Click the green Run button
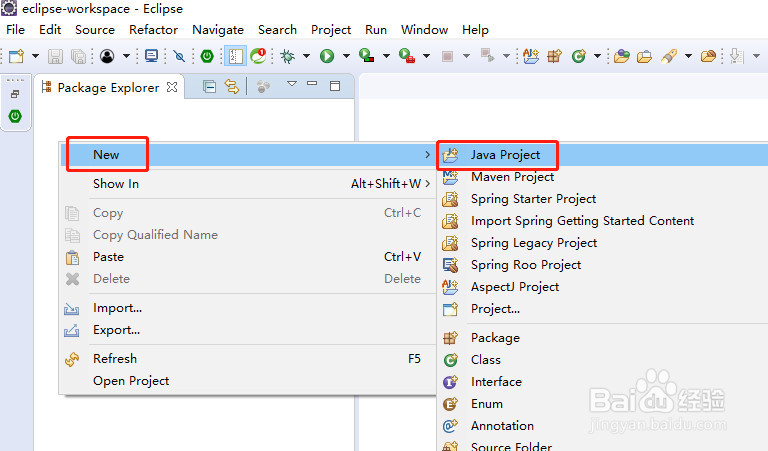Screen dimensions: 768x451 327,56
